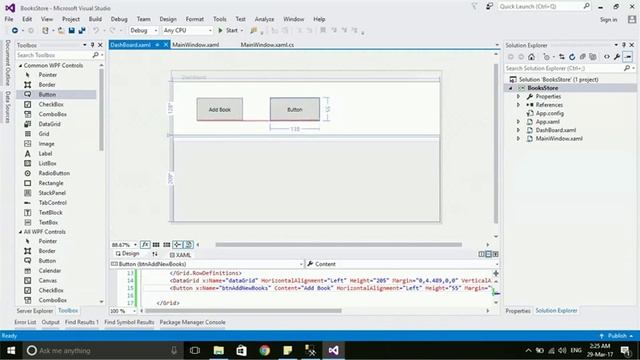Viewport: 640px width, 360px height.
Task: Click the horizontal split layout icon
Action: [489, 254]
